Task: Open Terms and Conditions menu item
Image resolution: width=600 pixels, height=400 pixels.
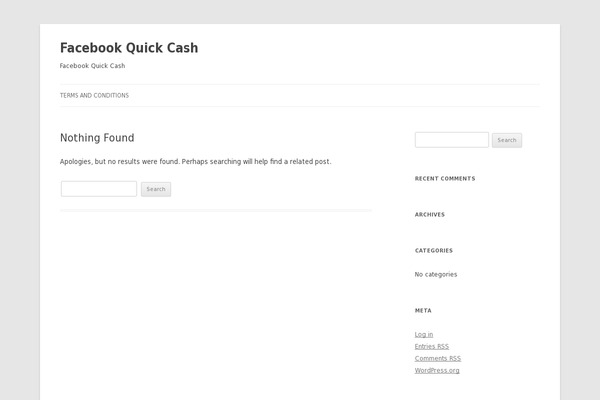Action: pyautogui.click(x=94, y=95)
